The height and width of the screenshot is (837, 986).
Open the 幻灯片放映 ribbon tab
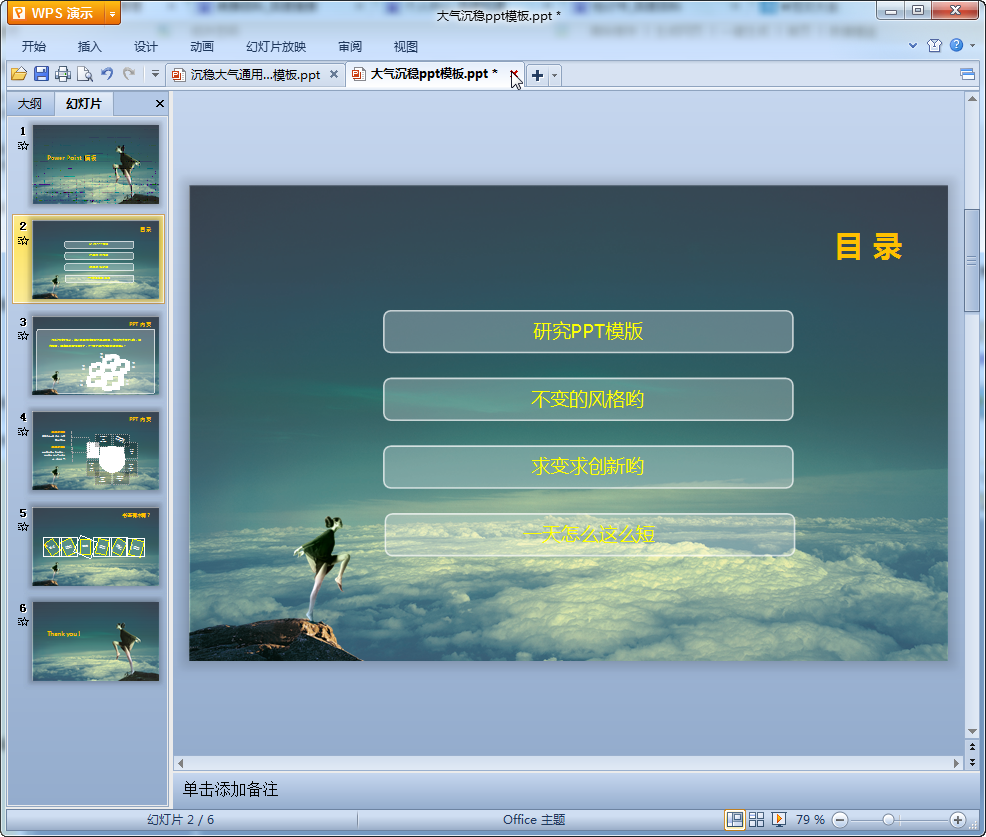(276, 47)
